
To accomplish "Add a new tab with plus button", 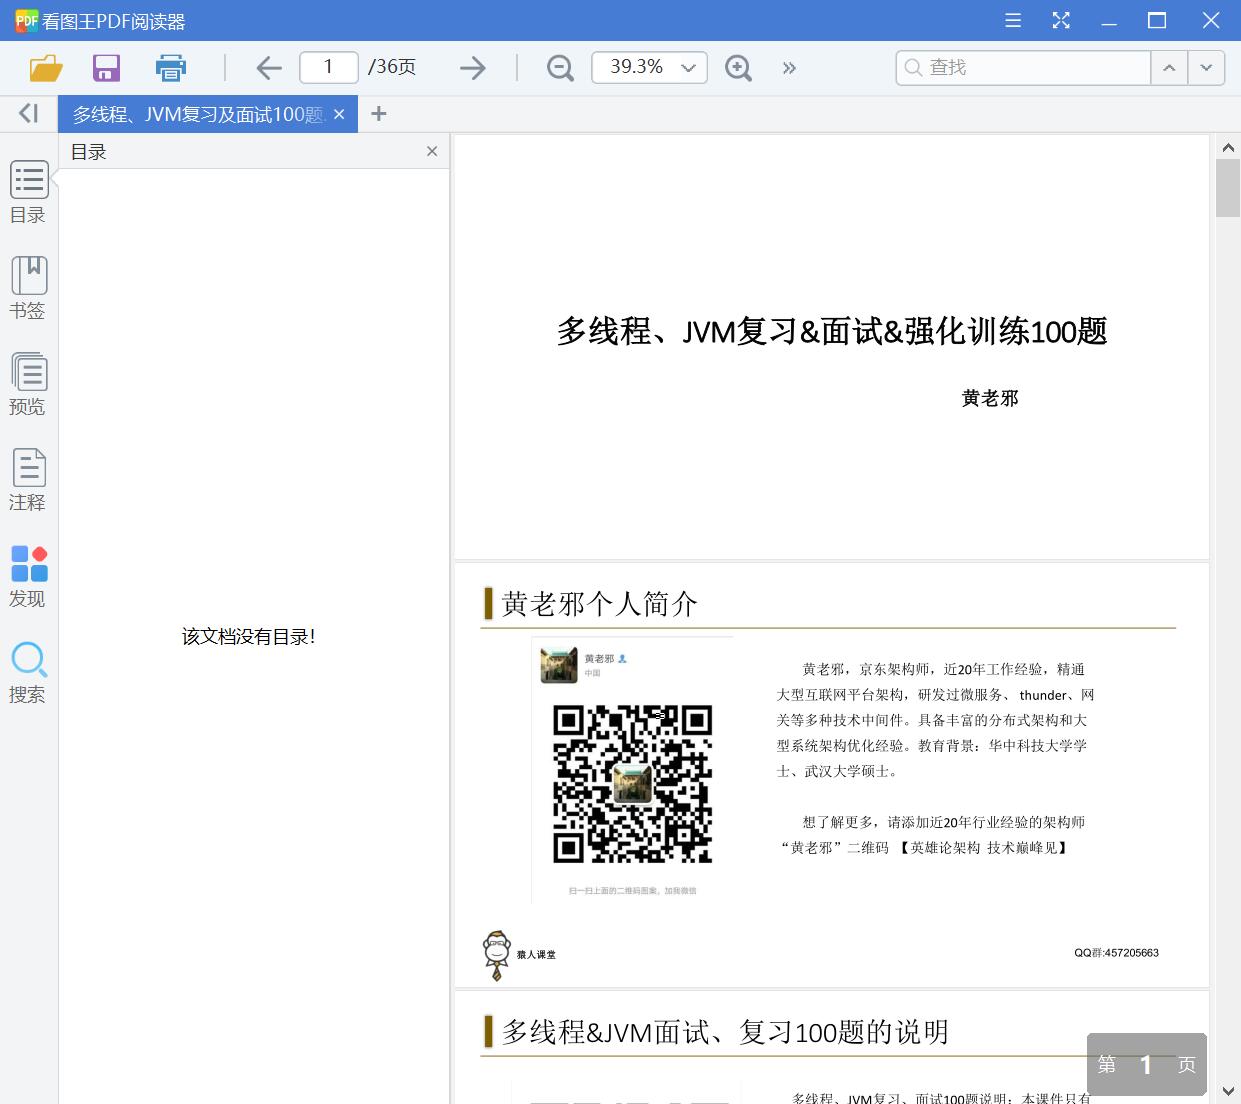I will (x=378, y=114).
